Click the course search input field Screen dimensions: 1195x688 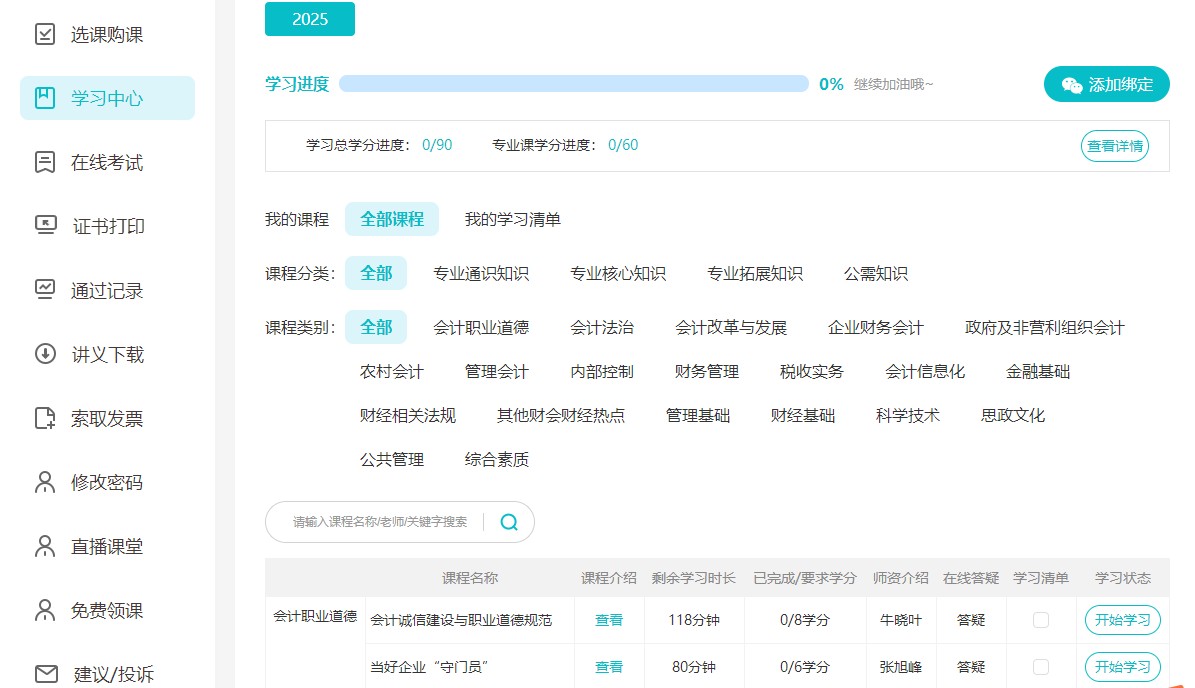[380, 521]
